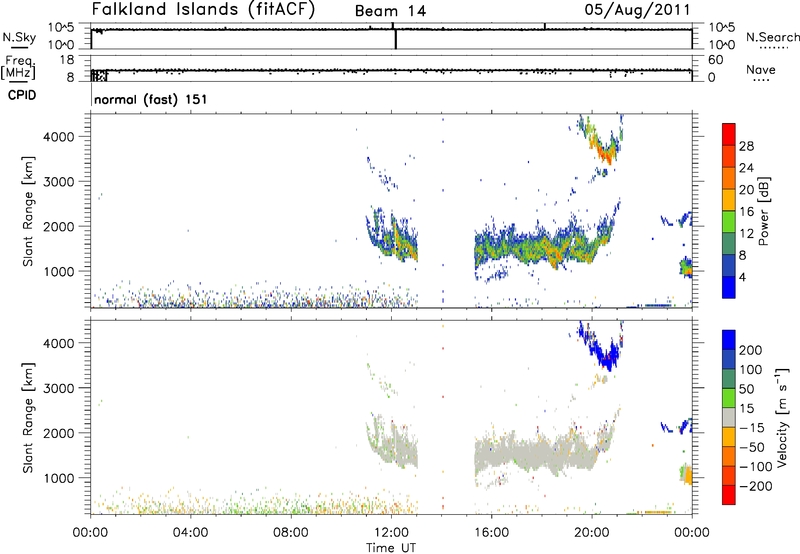Click the "08:00" time axis label
Screen dimensions: 800x554
point(291,533)
